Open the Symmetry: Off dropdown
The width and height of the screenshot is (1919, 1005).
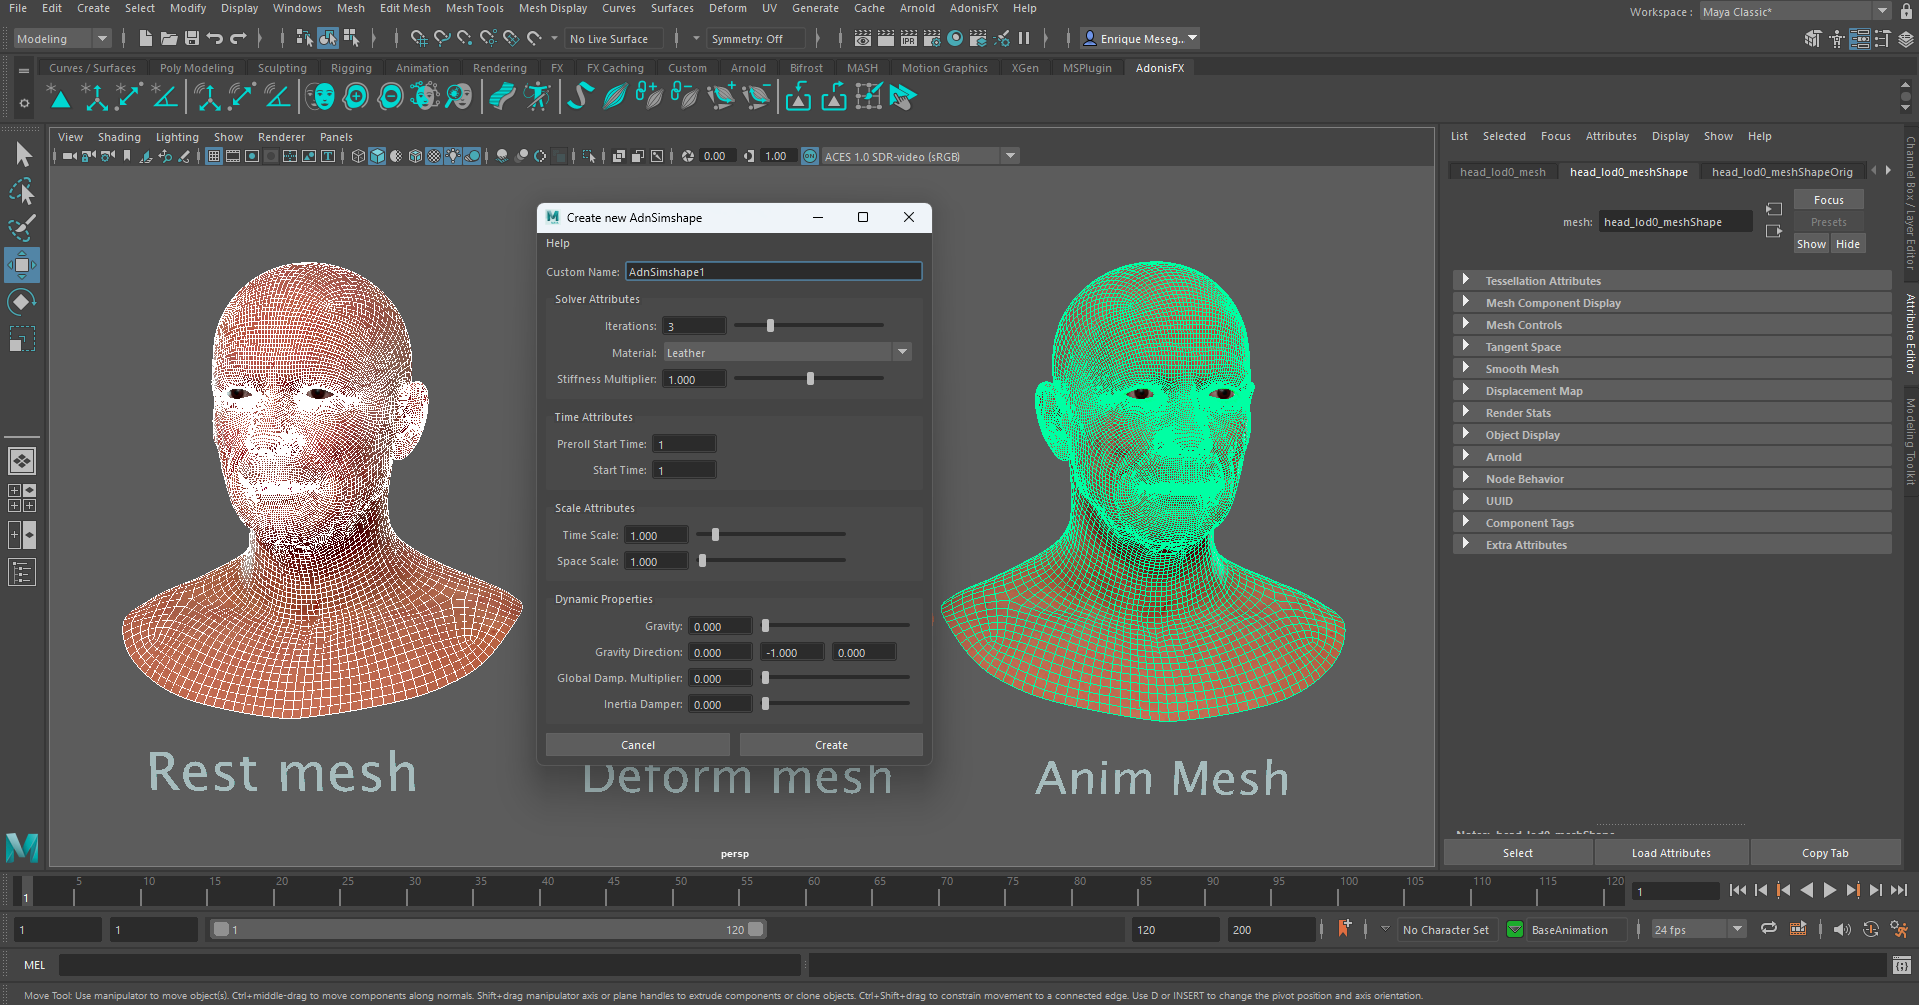[x=755, y=39]
